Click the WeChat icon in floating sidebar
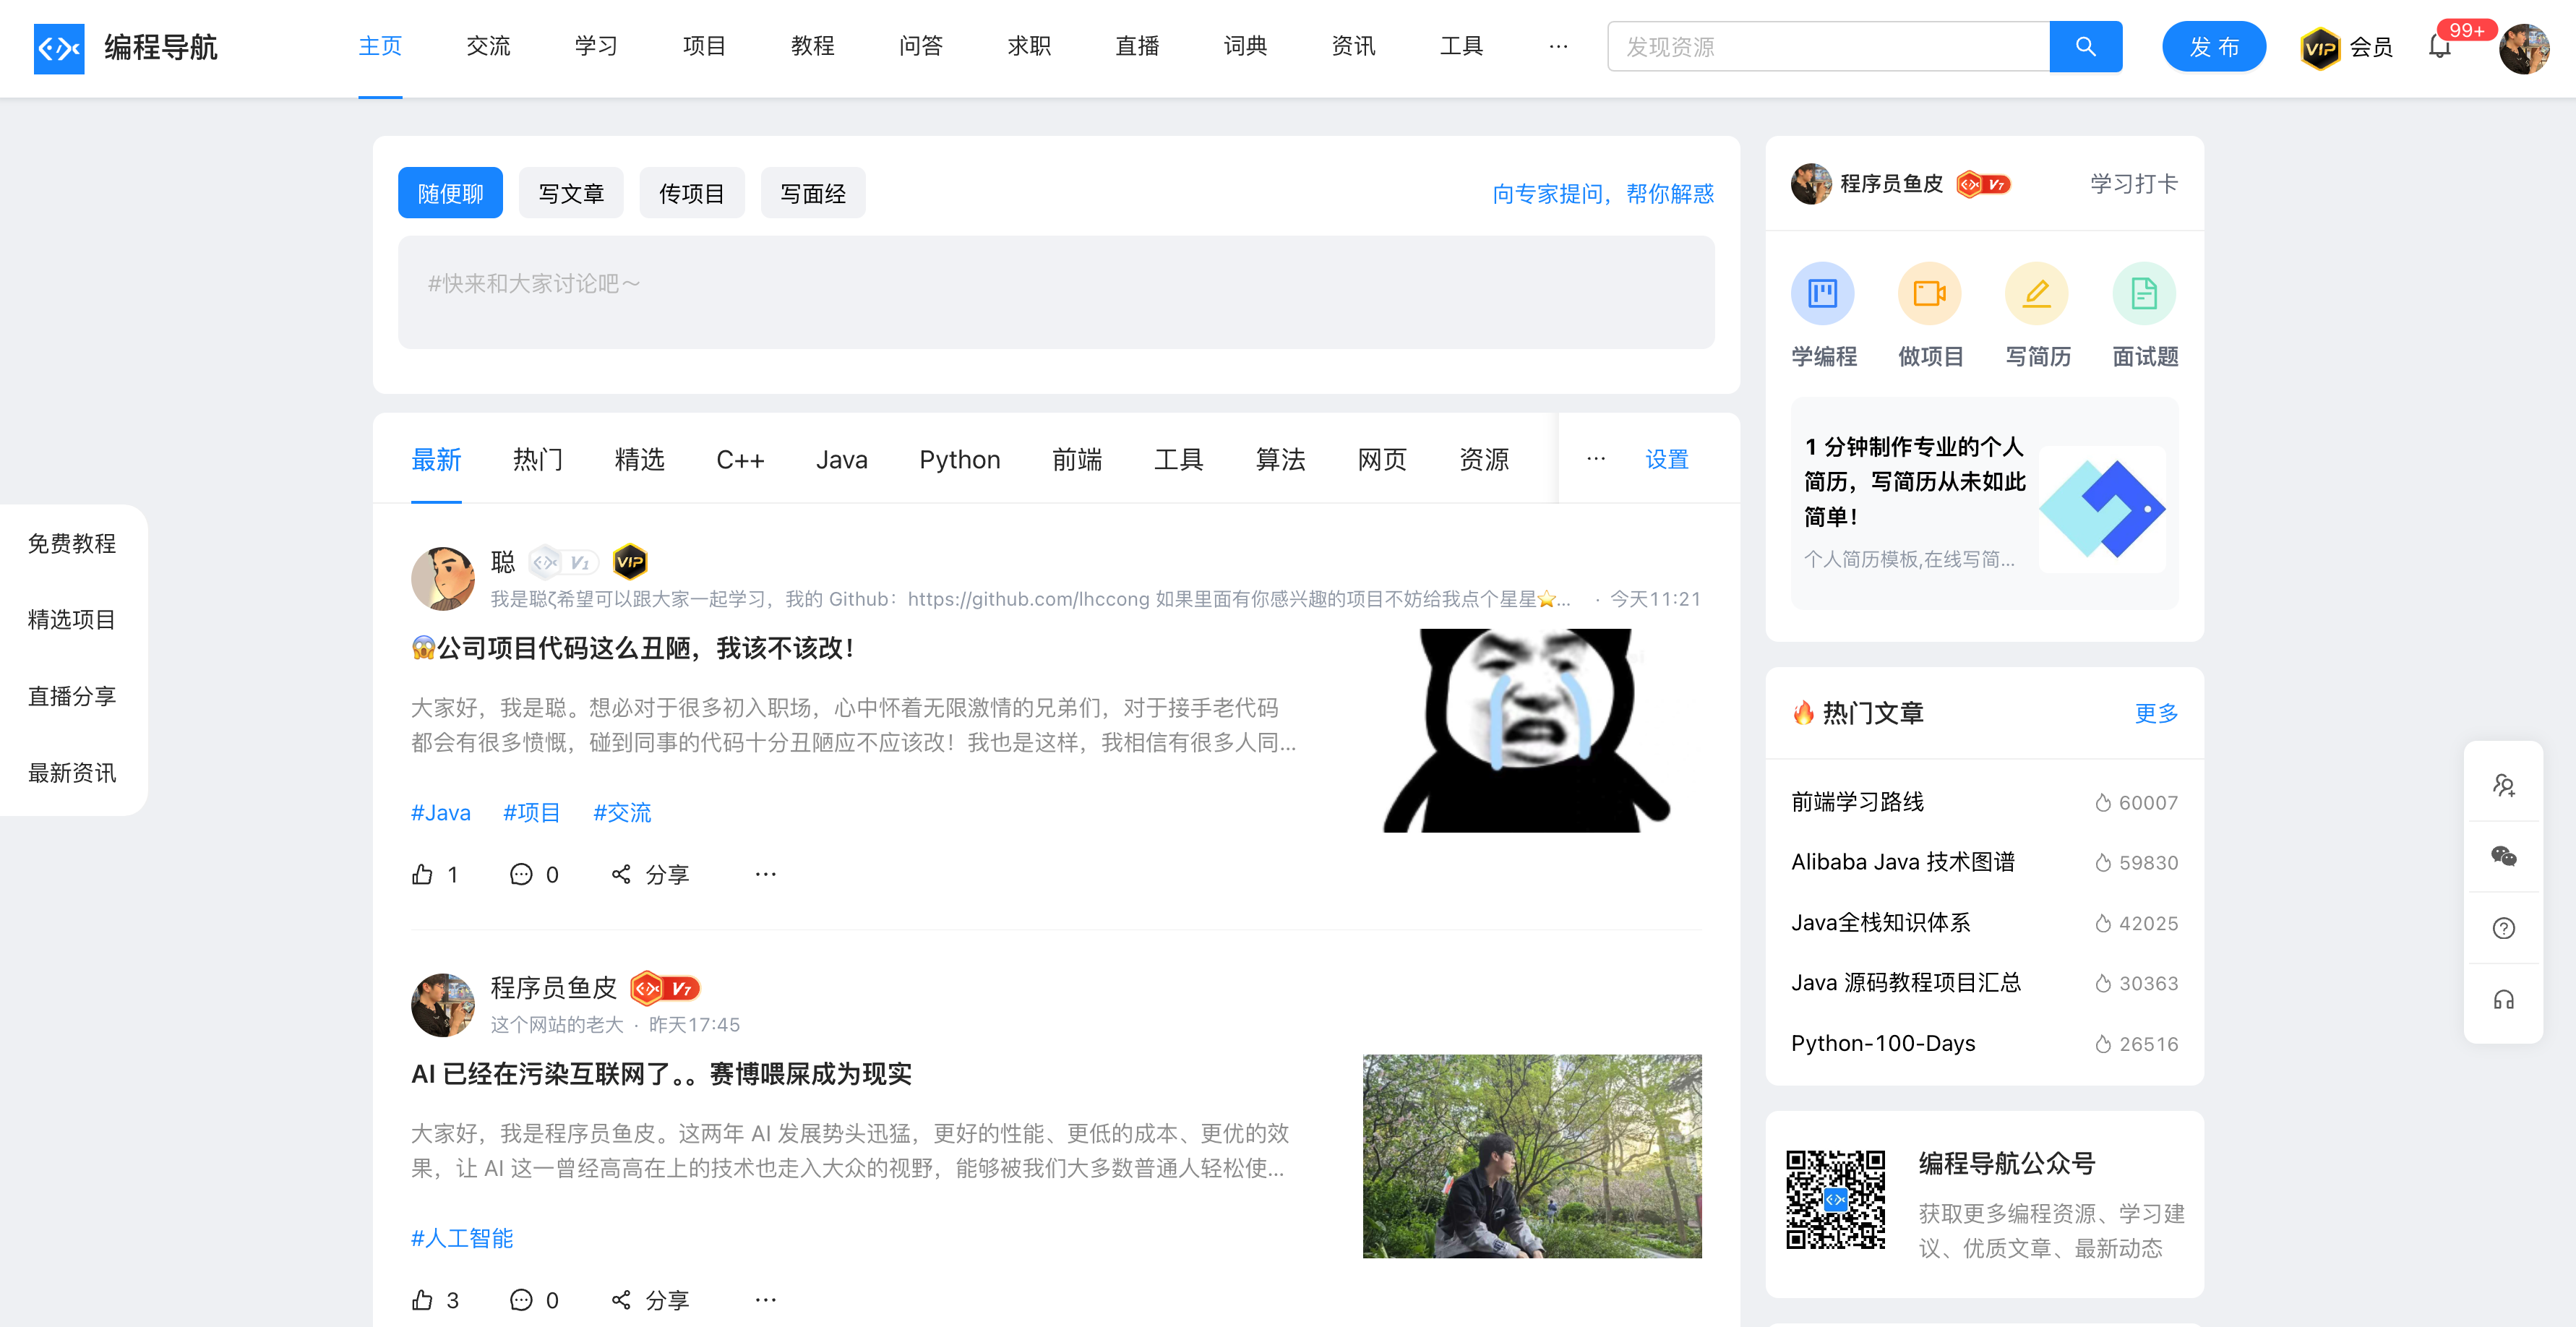This screenshot has height=1327, width=2576. [2503, 856]
